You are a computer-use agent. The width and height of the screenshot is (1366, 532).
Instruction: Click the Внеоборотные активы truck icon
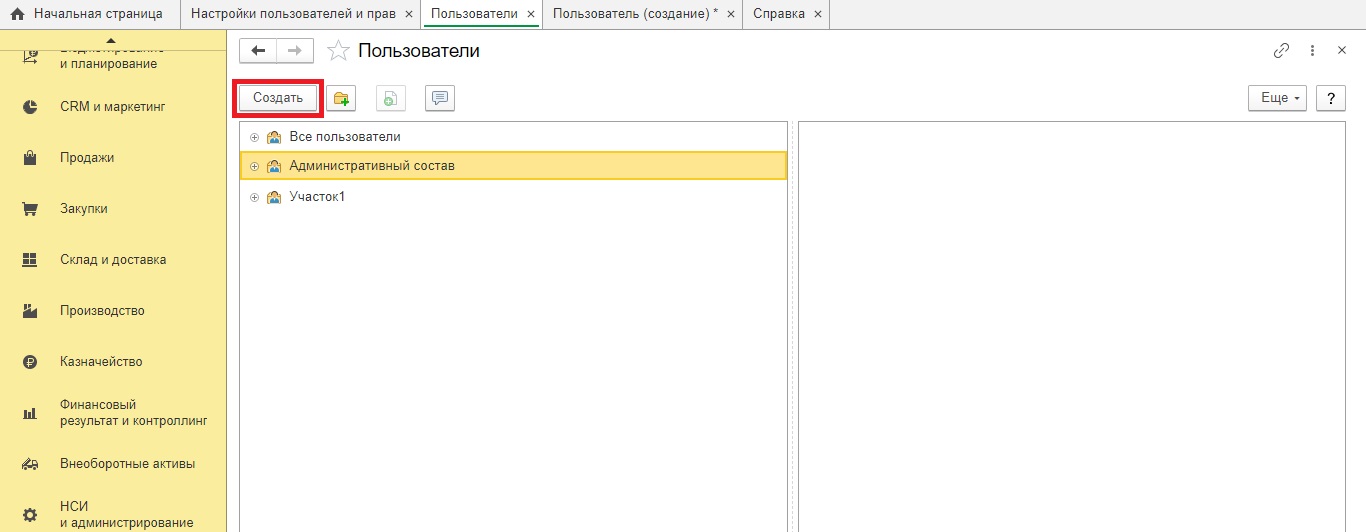pos(30,464)
